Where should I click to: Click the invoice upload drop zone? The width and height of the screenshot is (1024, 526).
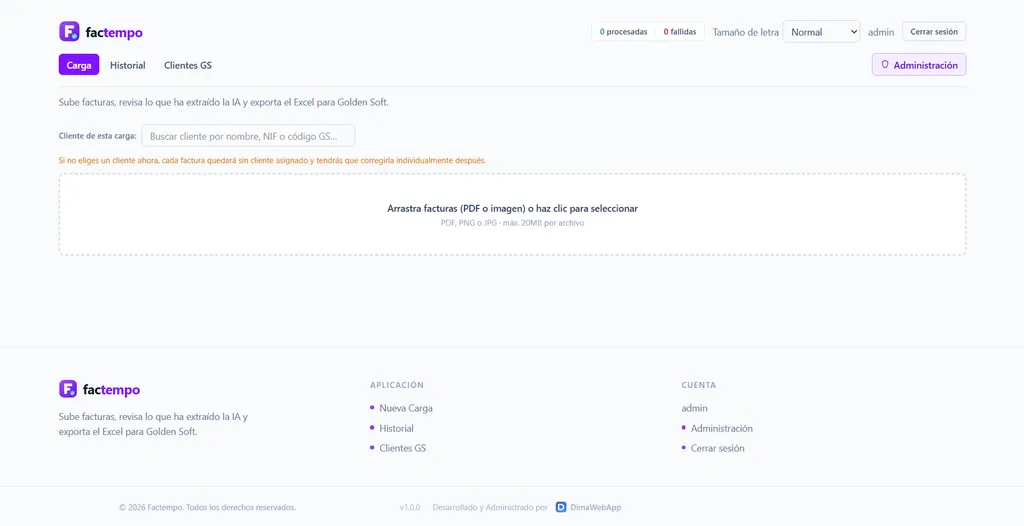click(x=512, y=214)
